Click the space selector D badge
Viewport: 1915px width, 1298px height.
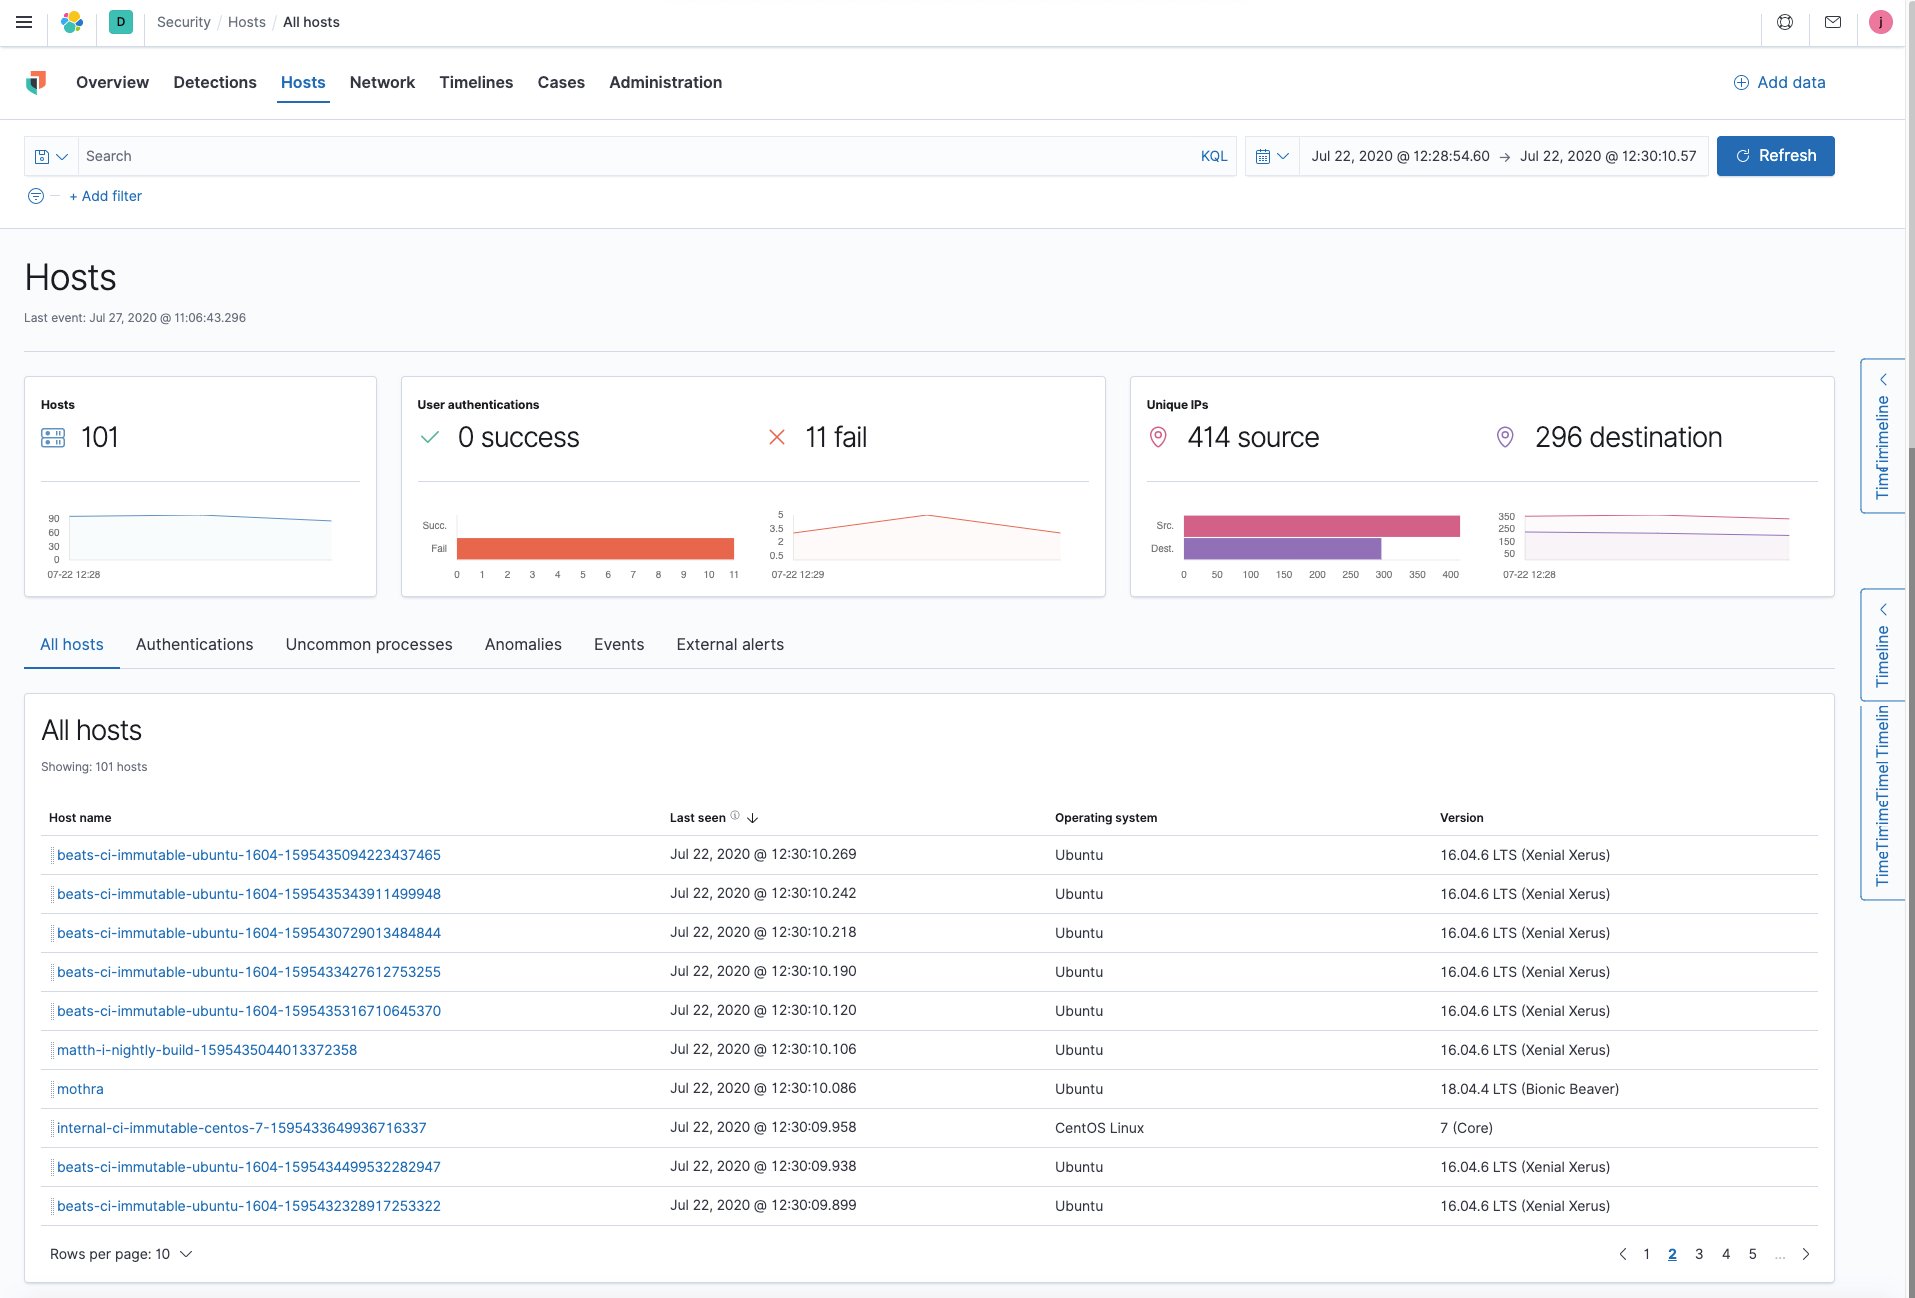[x=120, y=22]
